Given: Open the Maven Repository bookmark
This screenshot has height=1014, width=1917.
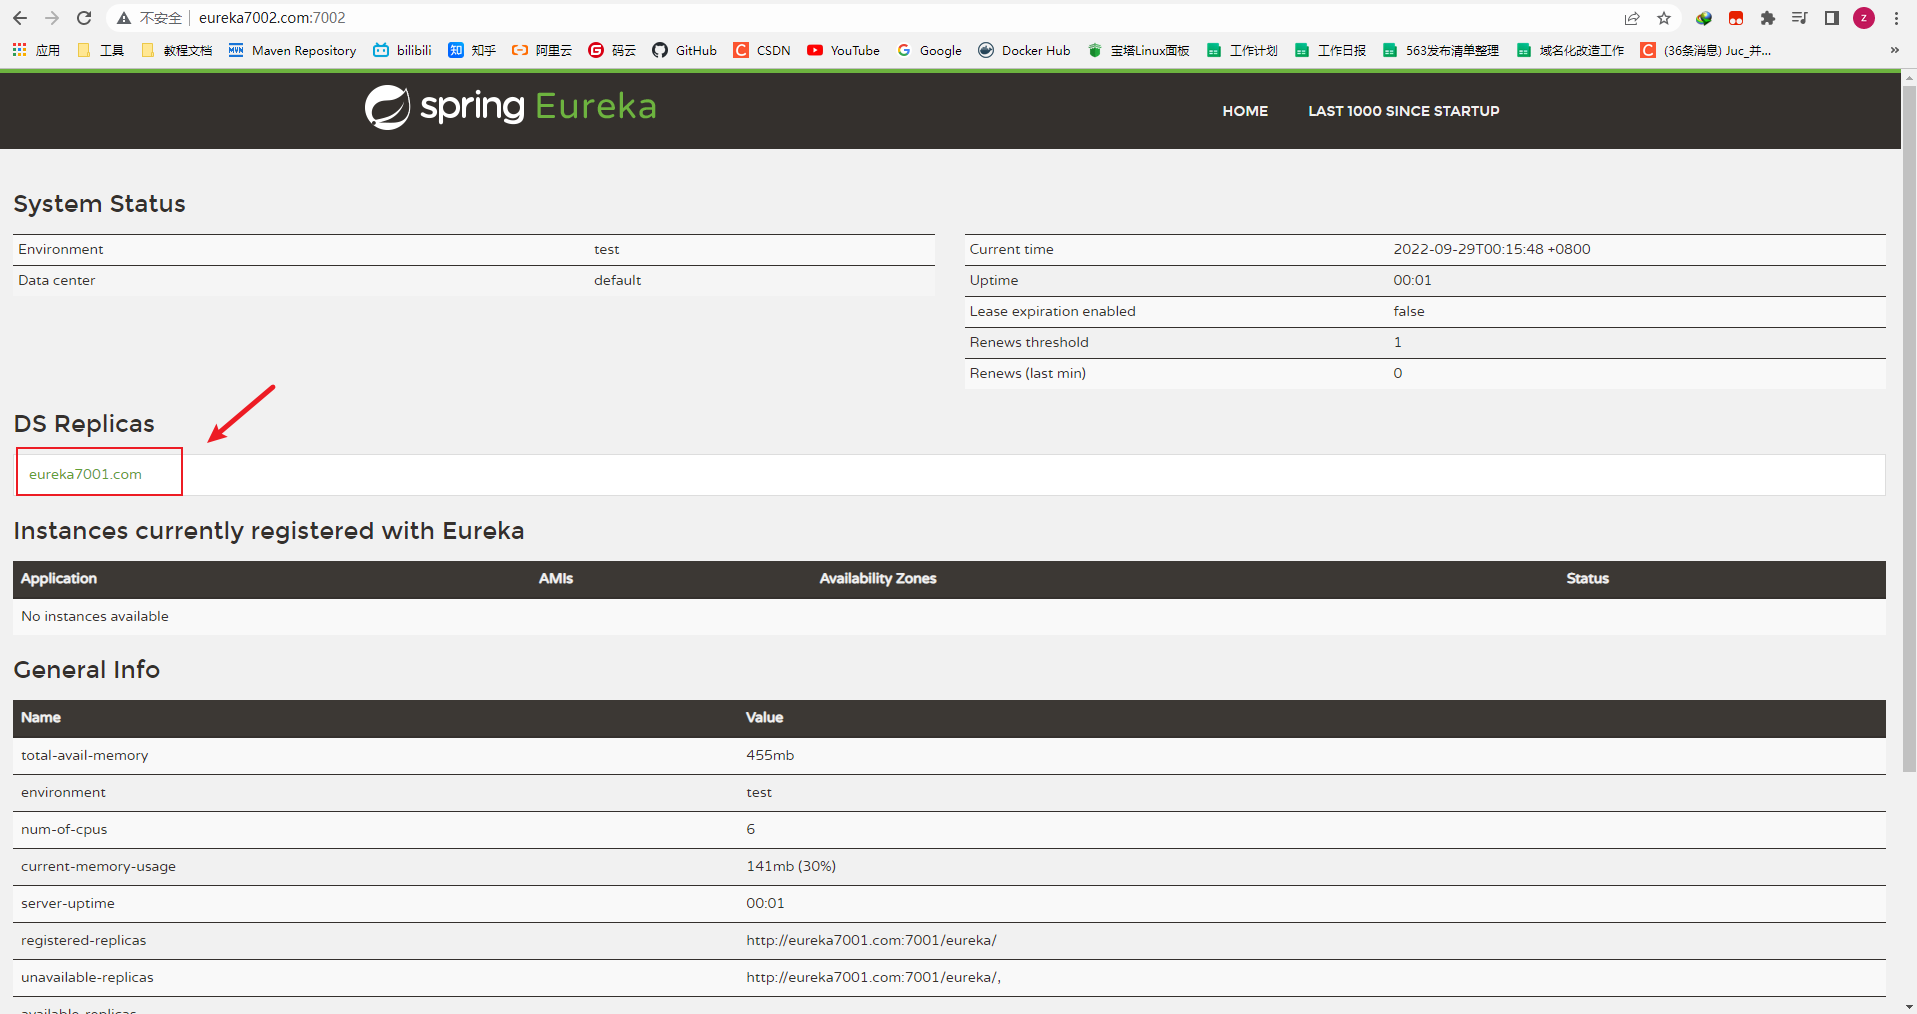Looking at the screenshot, I should [x=292, y=50].
